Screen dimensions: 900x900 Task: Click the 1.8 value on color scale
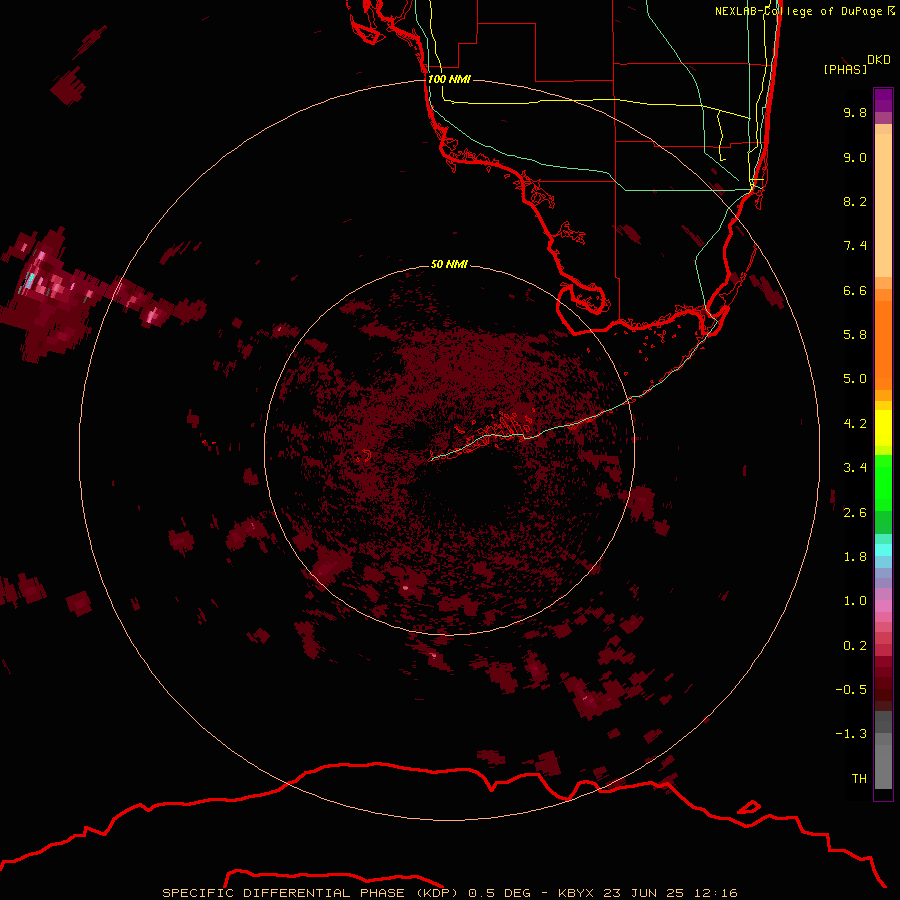click(x=855, y=557)
